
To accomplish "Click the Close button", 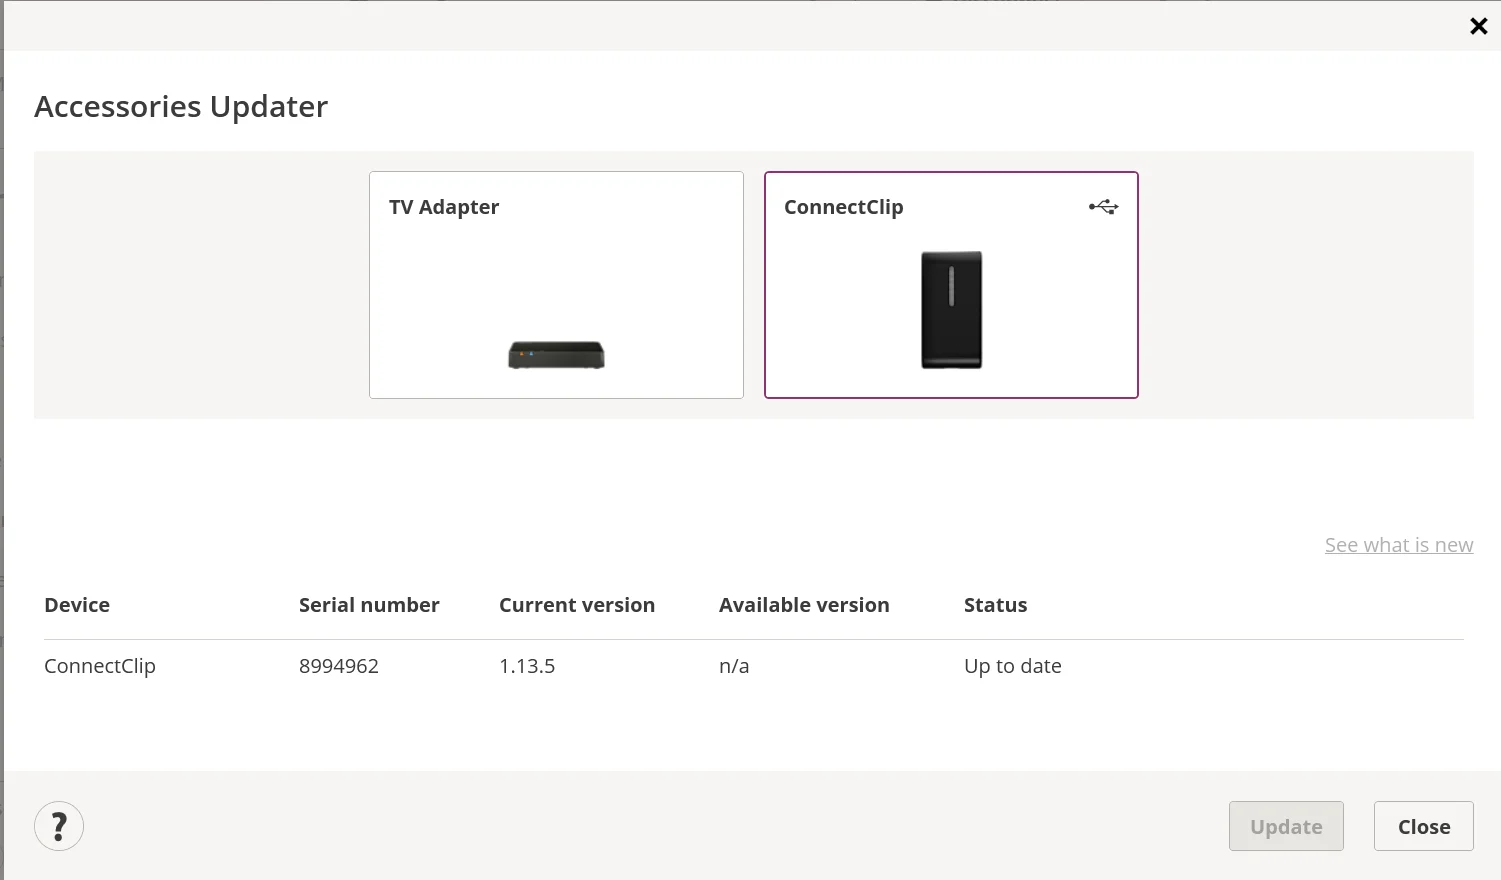I will pos(1424,826).
